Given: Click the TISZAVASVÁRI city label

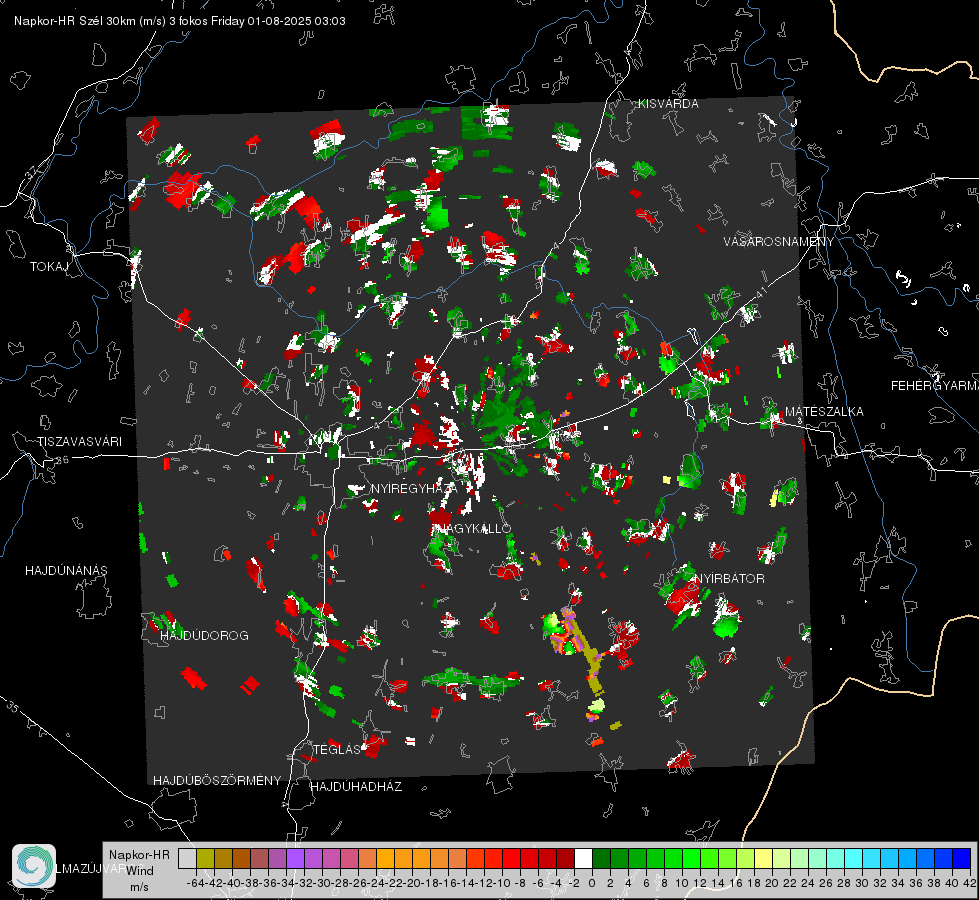Looking at the screenshot, I should coord(79,442).
